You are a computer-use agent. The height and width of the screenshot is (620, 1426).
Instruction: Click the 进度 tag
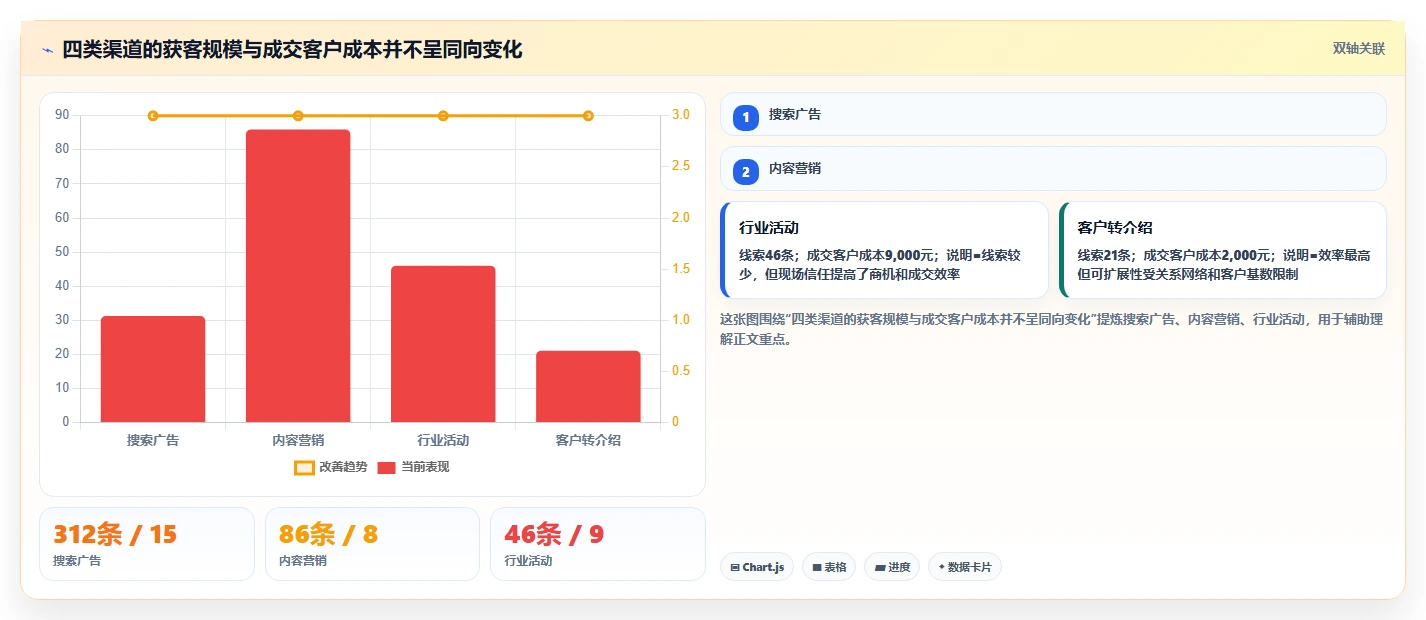[x=892, y=567]
